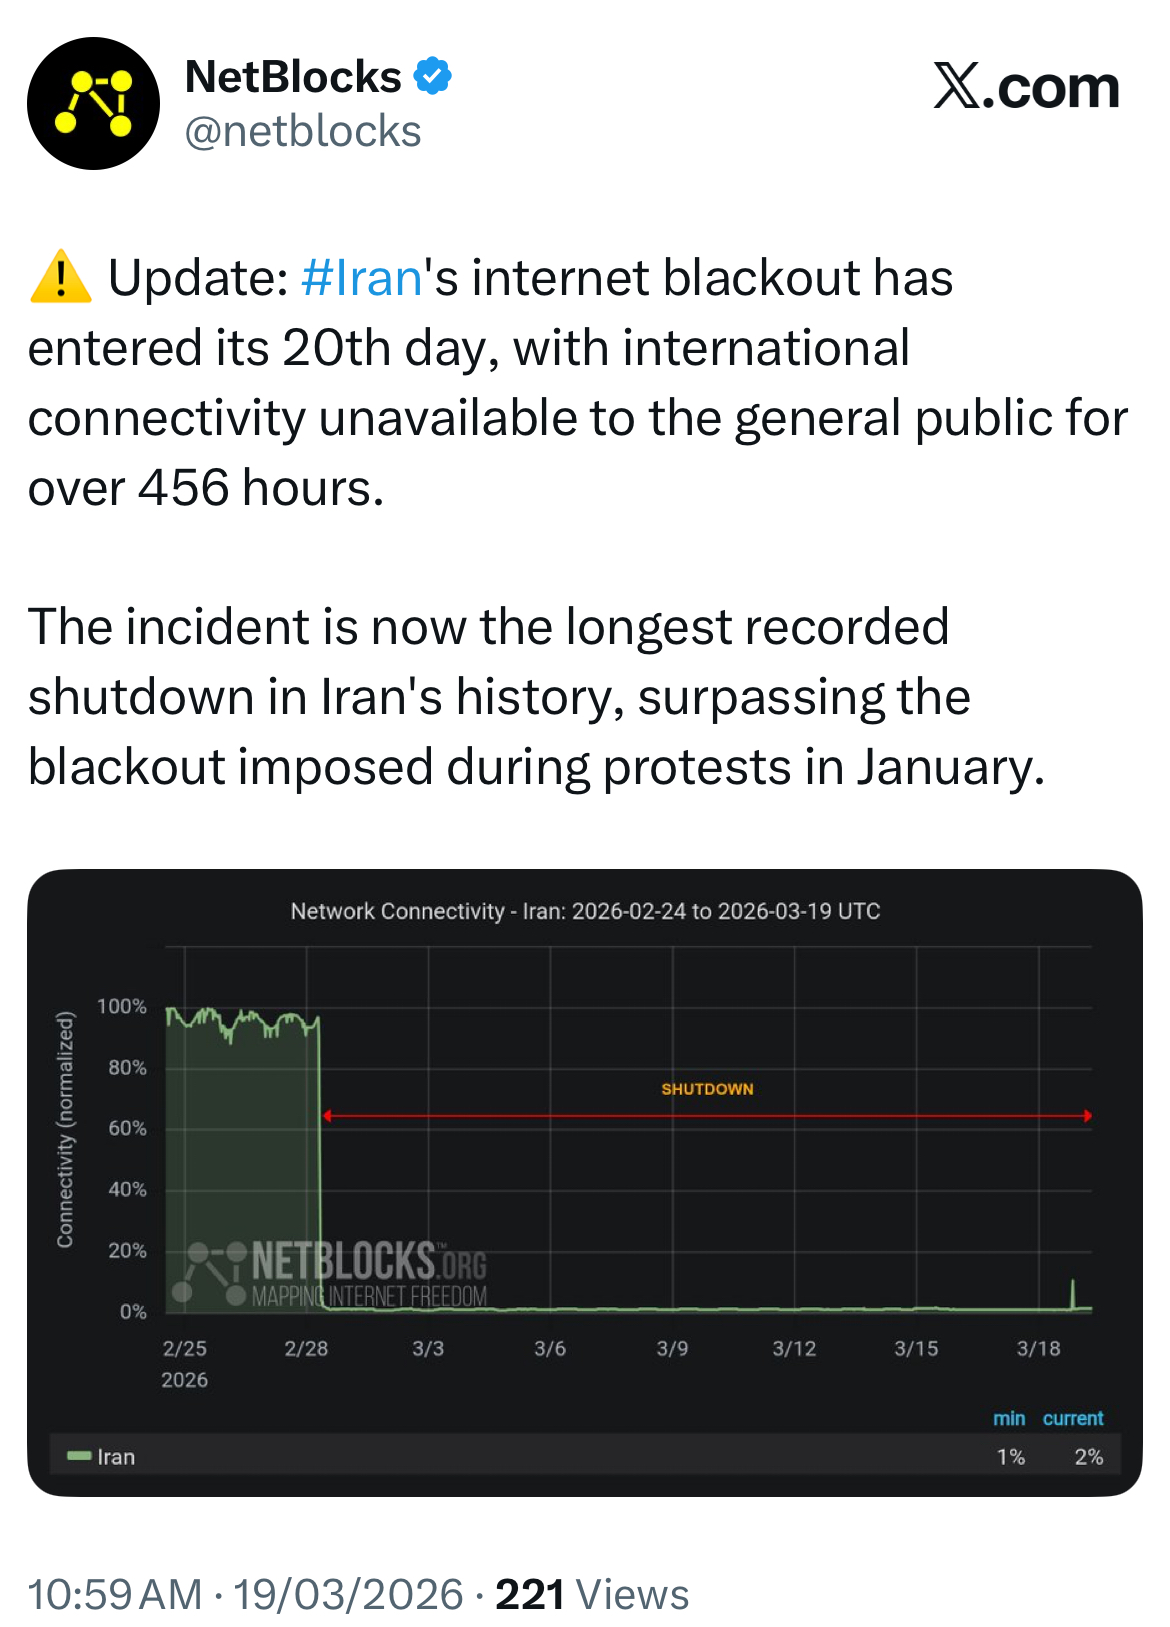Select the Iran series legend entry
This screenshot has width=1170, height=1627.
(116, 1457)
